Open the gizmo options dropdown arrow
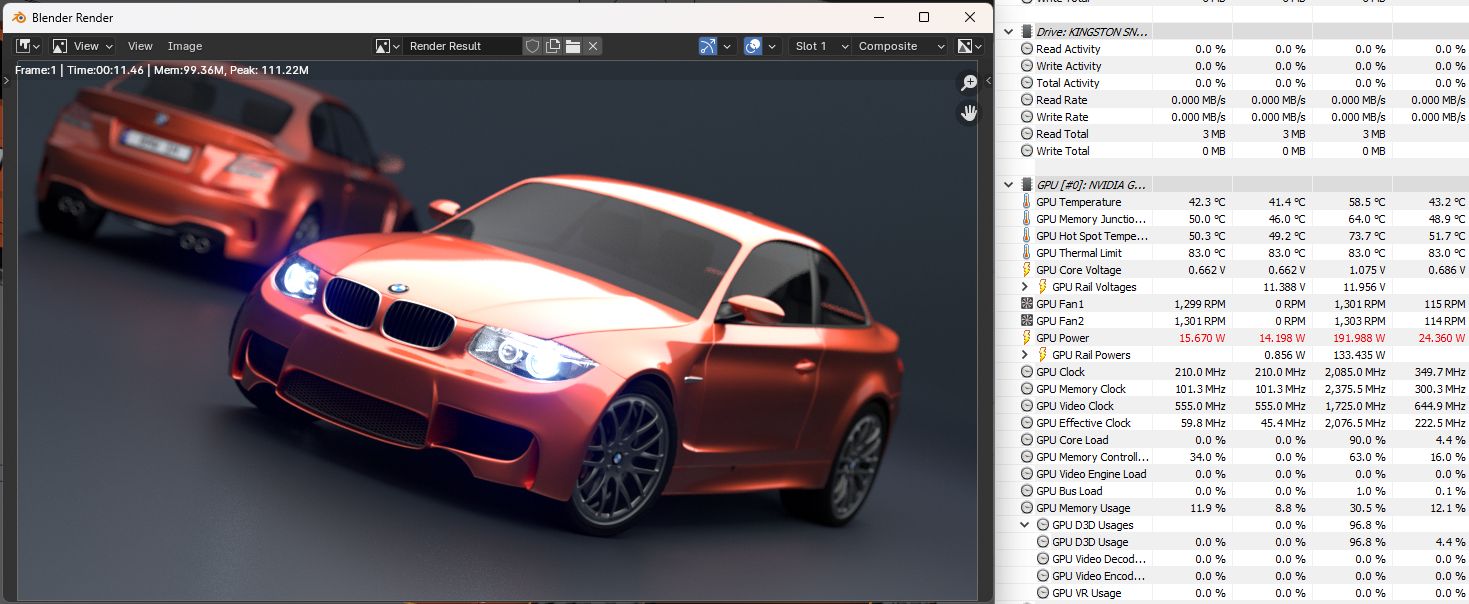1469x604 pixels. click(x=727, y=46)
